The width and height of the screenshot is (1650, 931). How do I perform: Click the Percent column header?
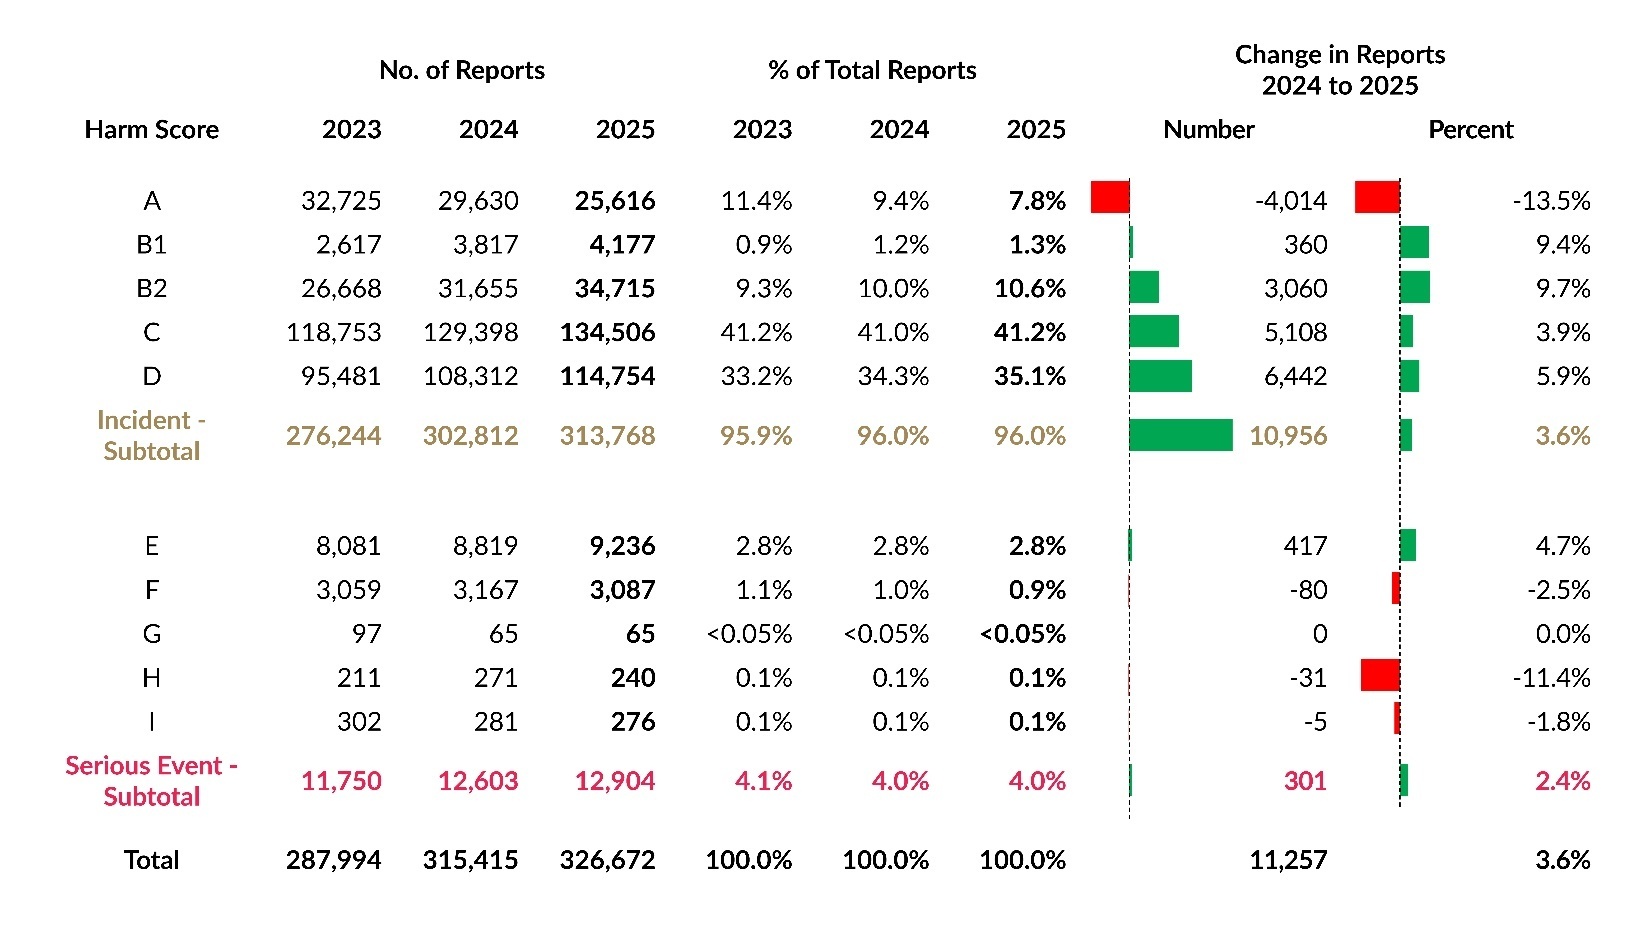pyautogui.click(x=1470, y=130)
